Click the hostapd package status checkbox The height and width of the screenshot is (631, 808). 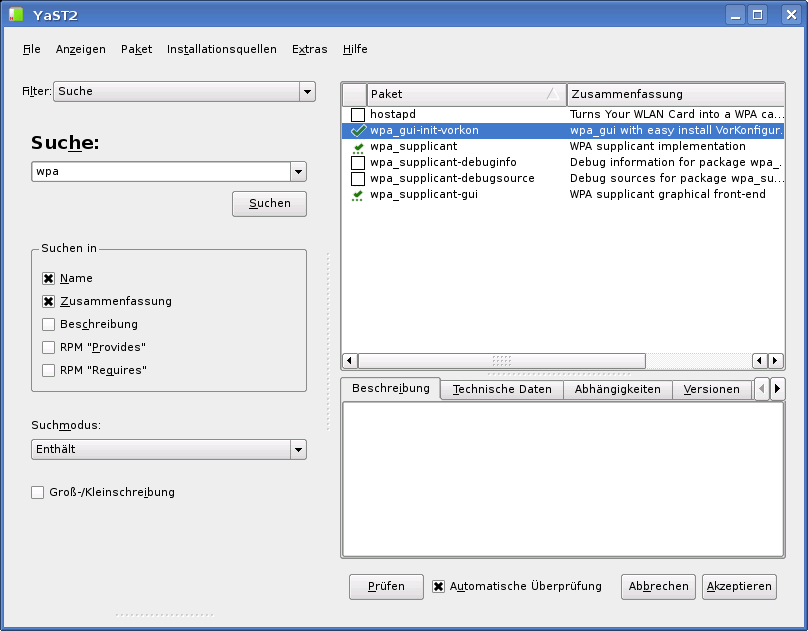pyautogui.click(x=358, y=114)
